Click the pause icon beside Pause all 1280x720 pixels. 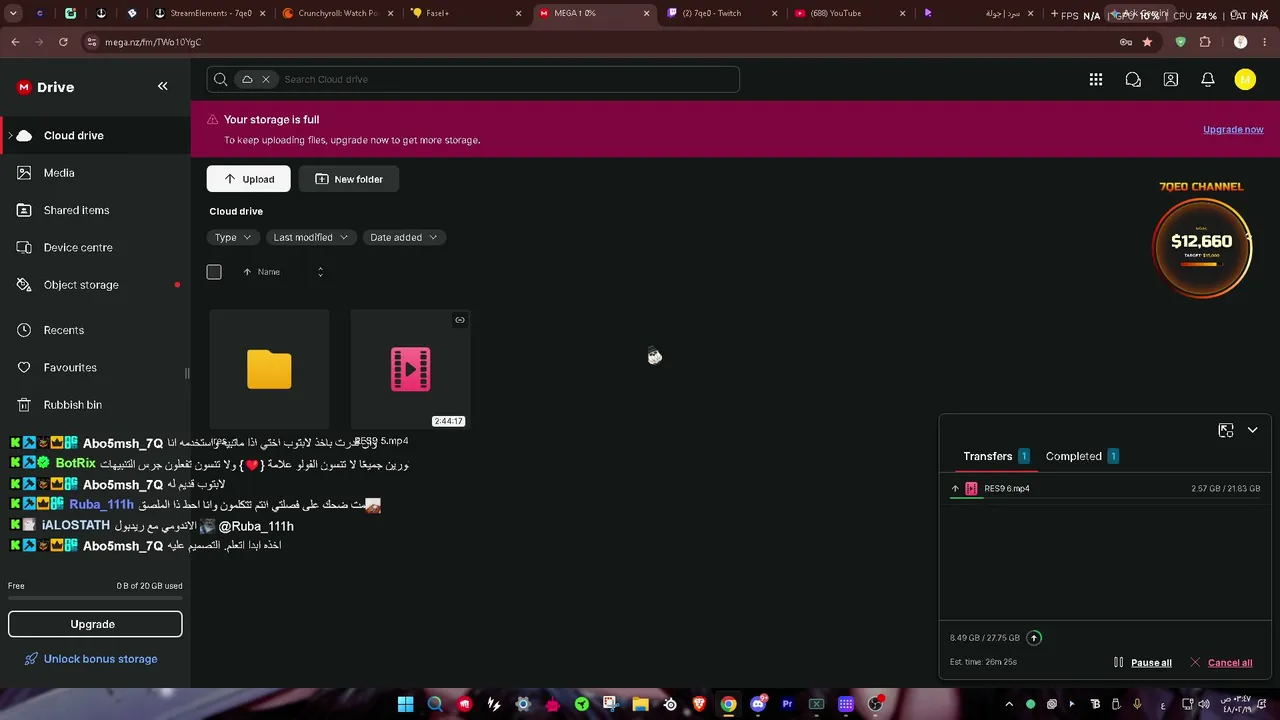tap(1119, 662)
